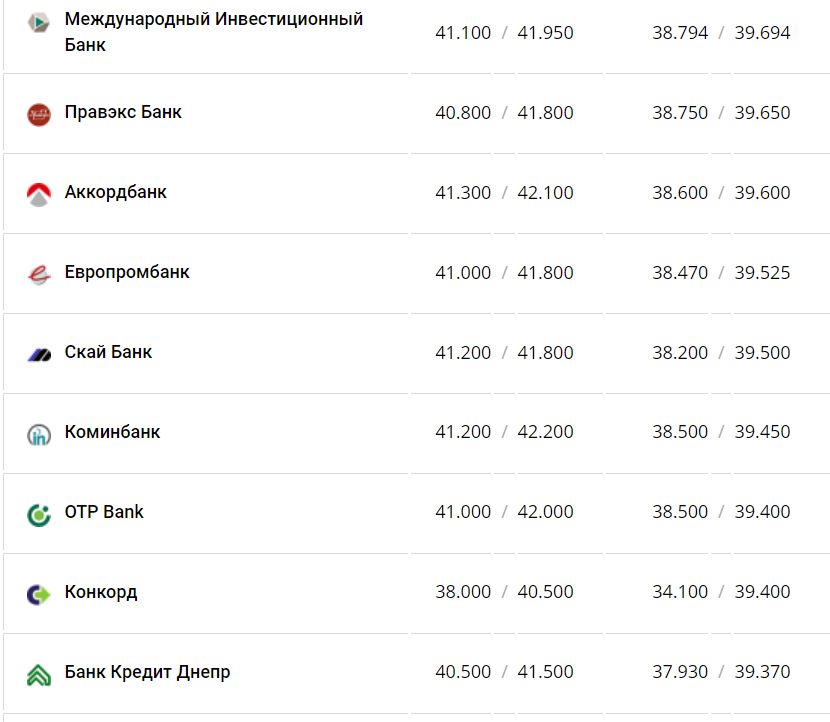
Task: Open the Коминбанк link
Action: pyautogui.click(x=112, y=432)
